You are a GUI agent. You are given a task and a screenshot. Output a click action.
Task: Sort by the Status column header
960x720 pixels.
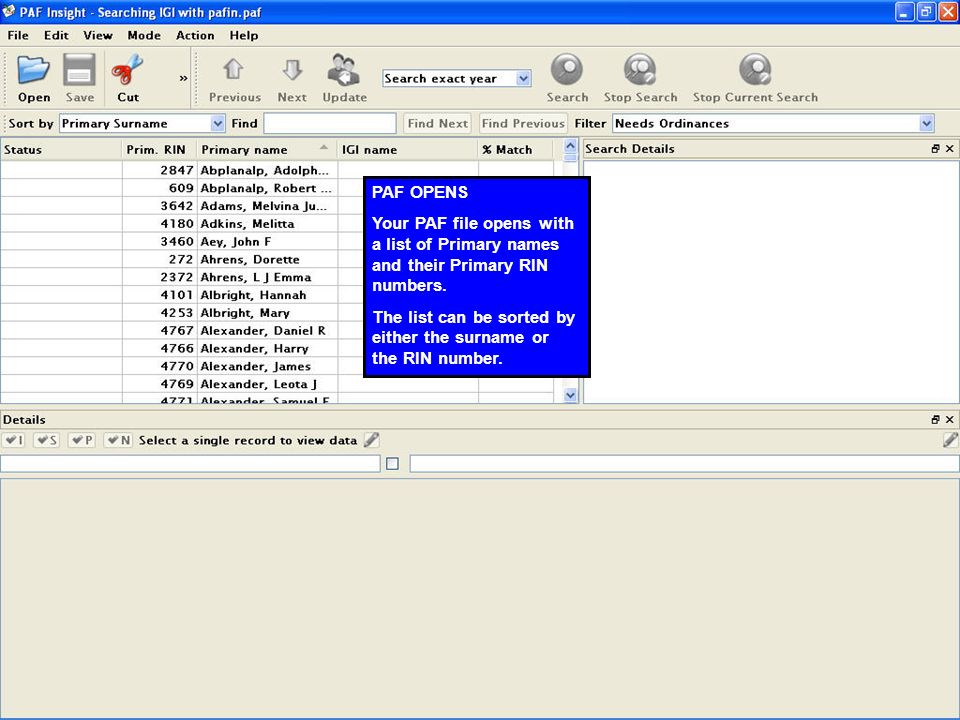click(x=61, y=150)
